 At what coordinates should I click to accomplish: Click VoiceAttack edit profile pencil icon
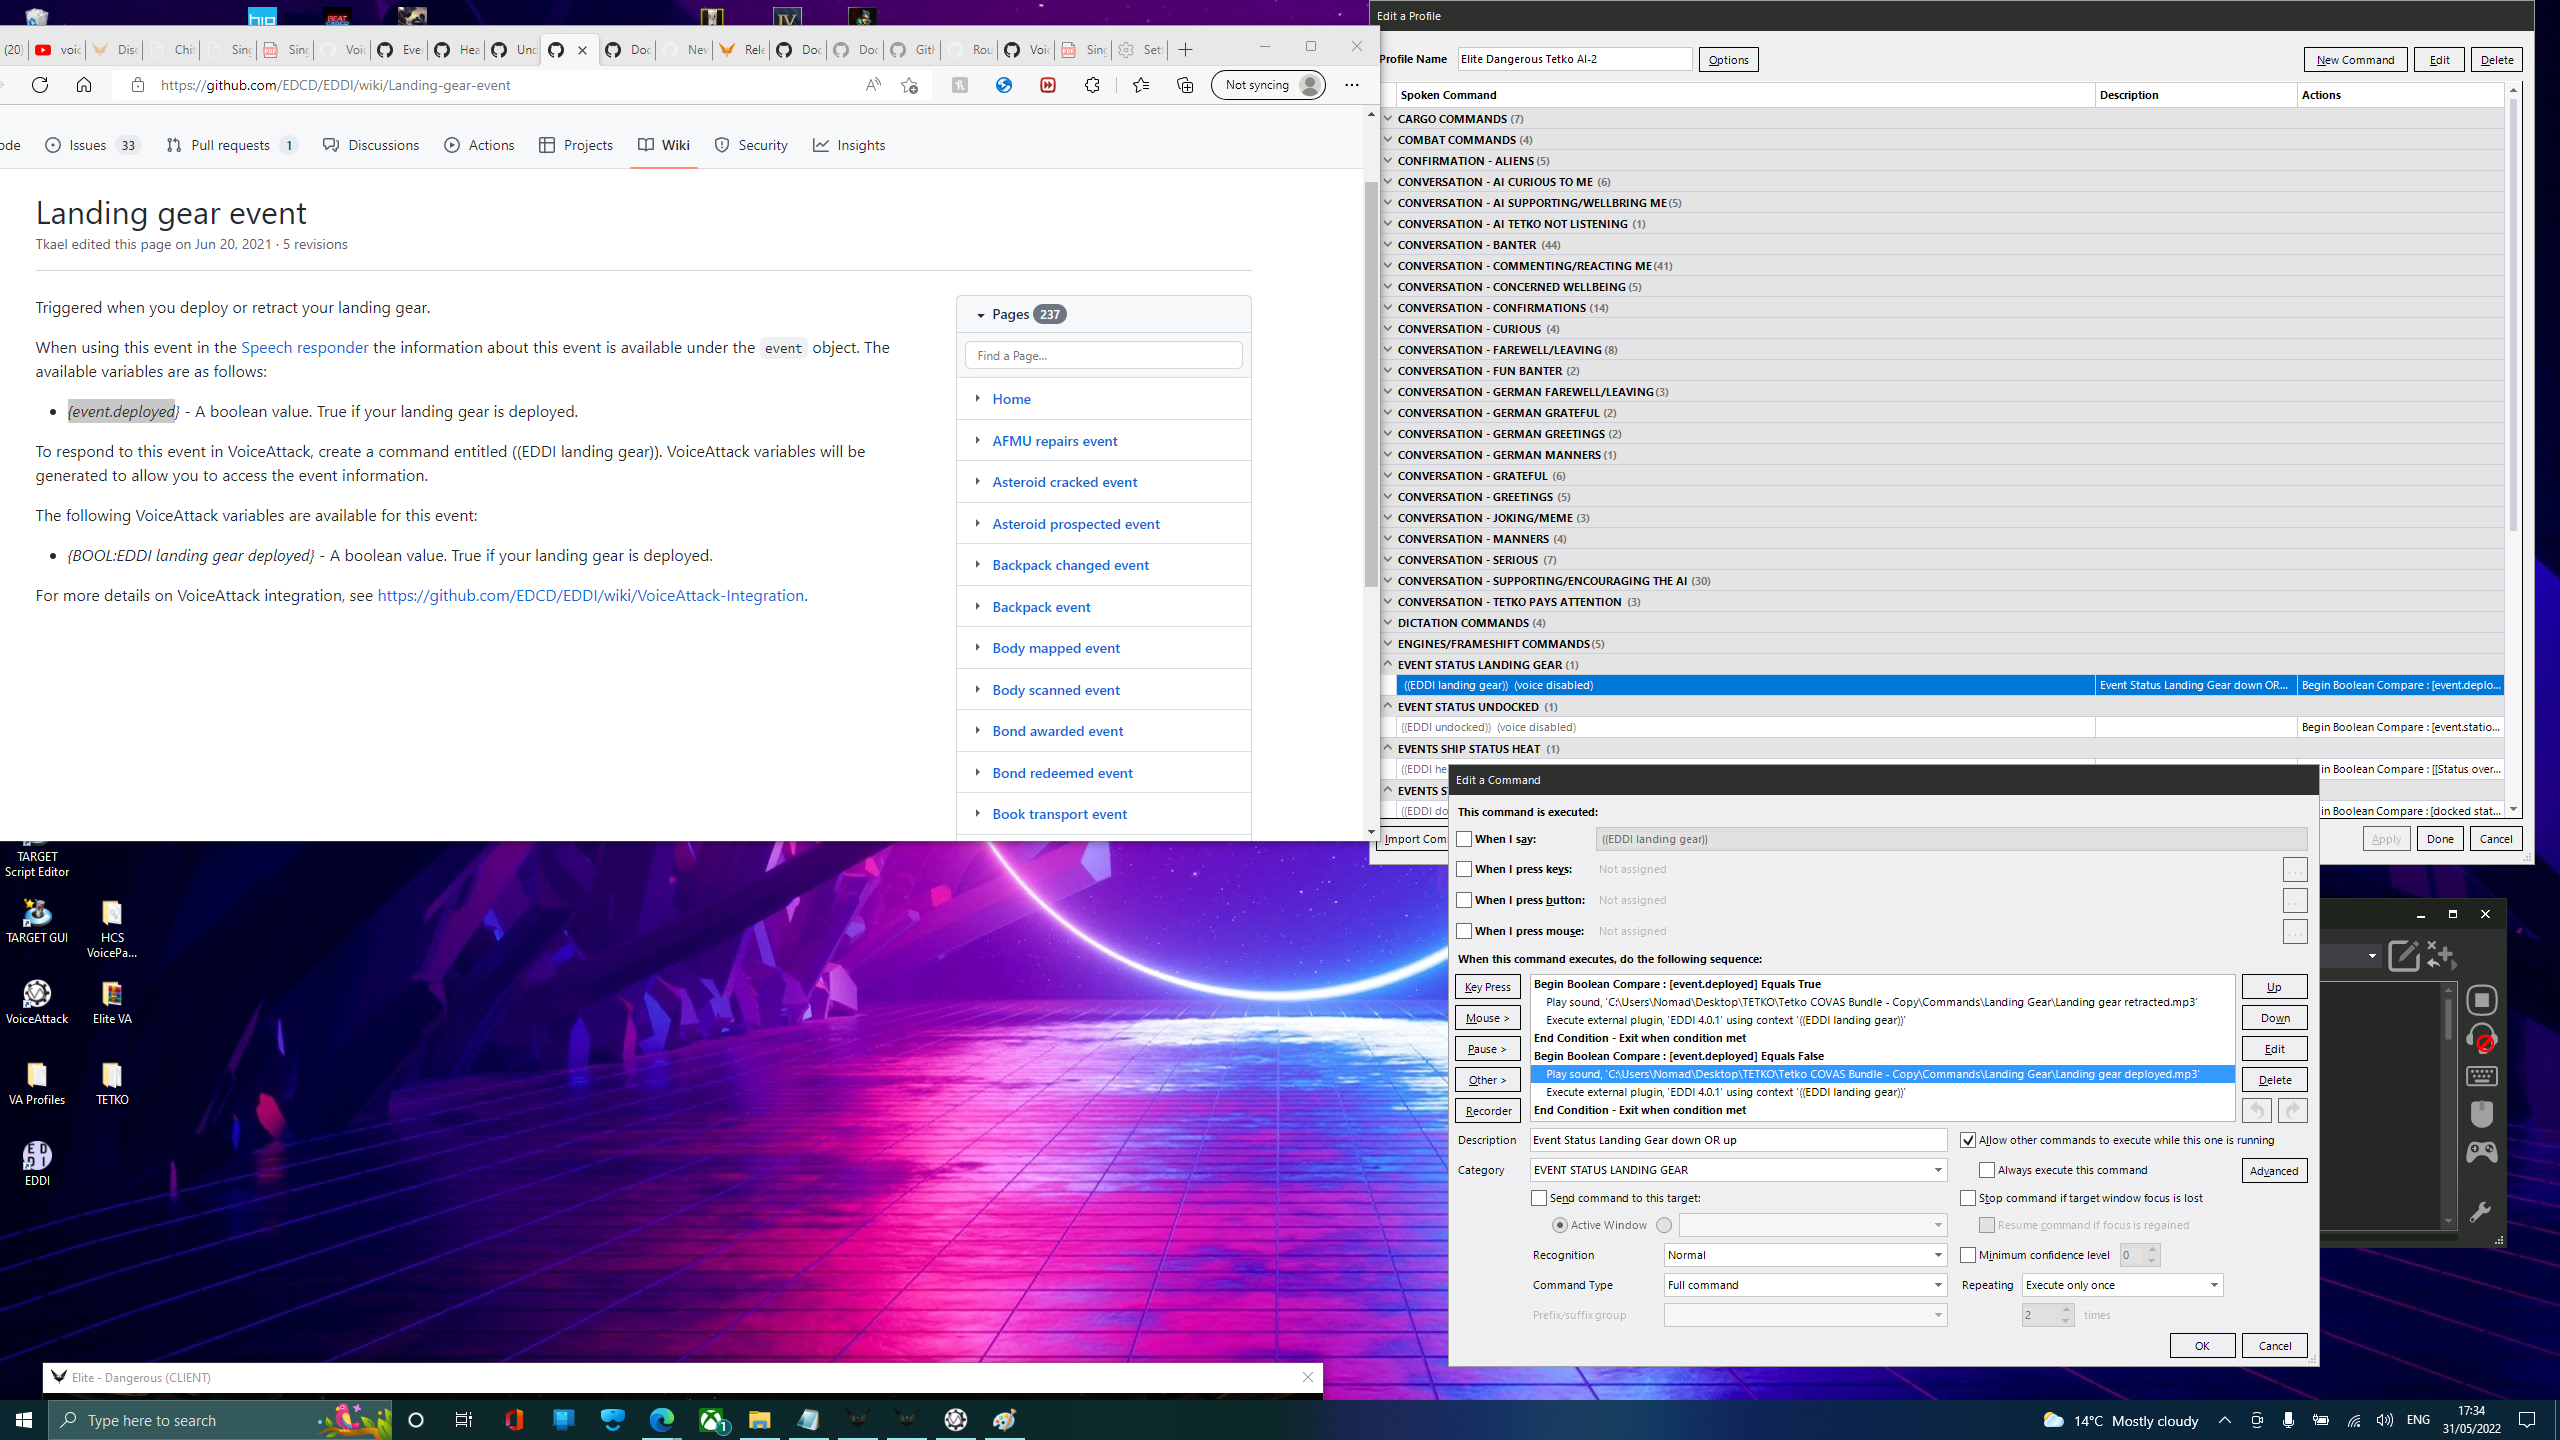click(2404, 955)
